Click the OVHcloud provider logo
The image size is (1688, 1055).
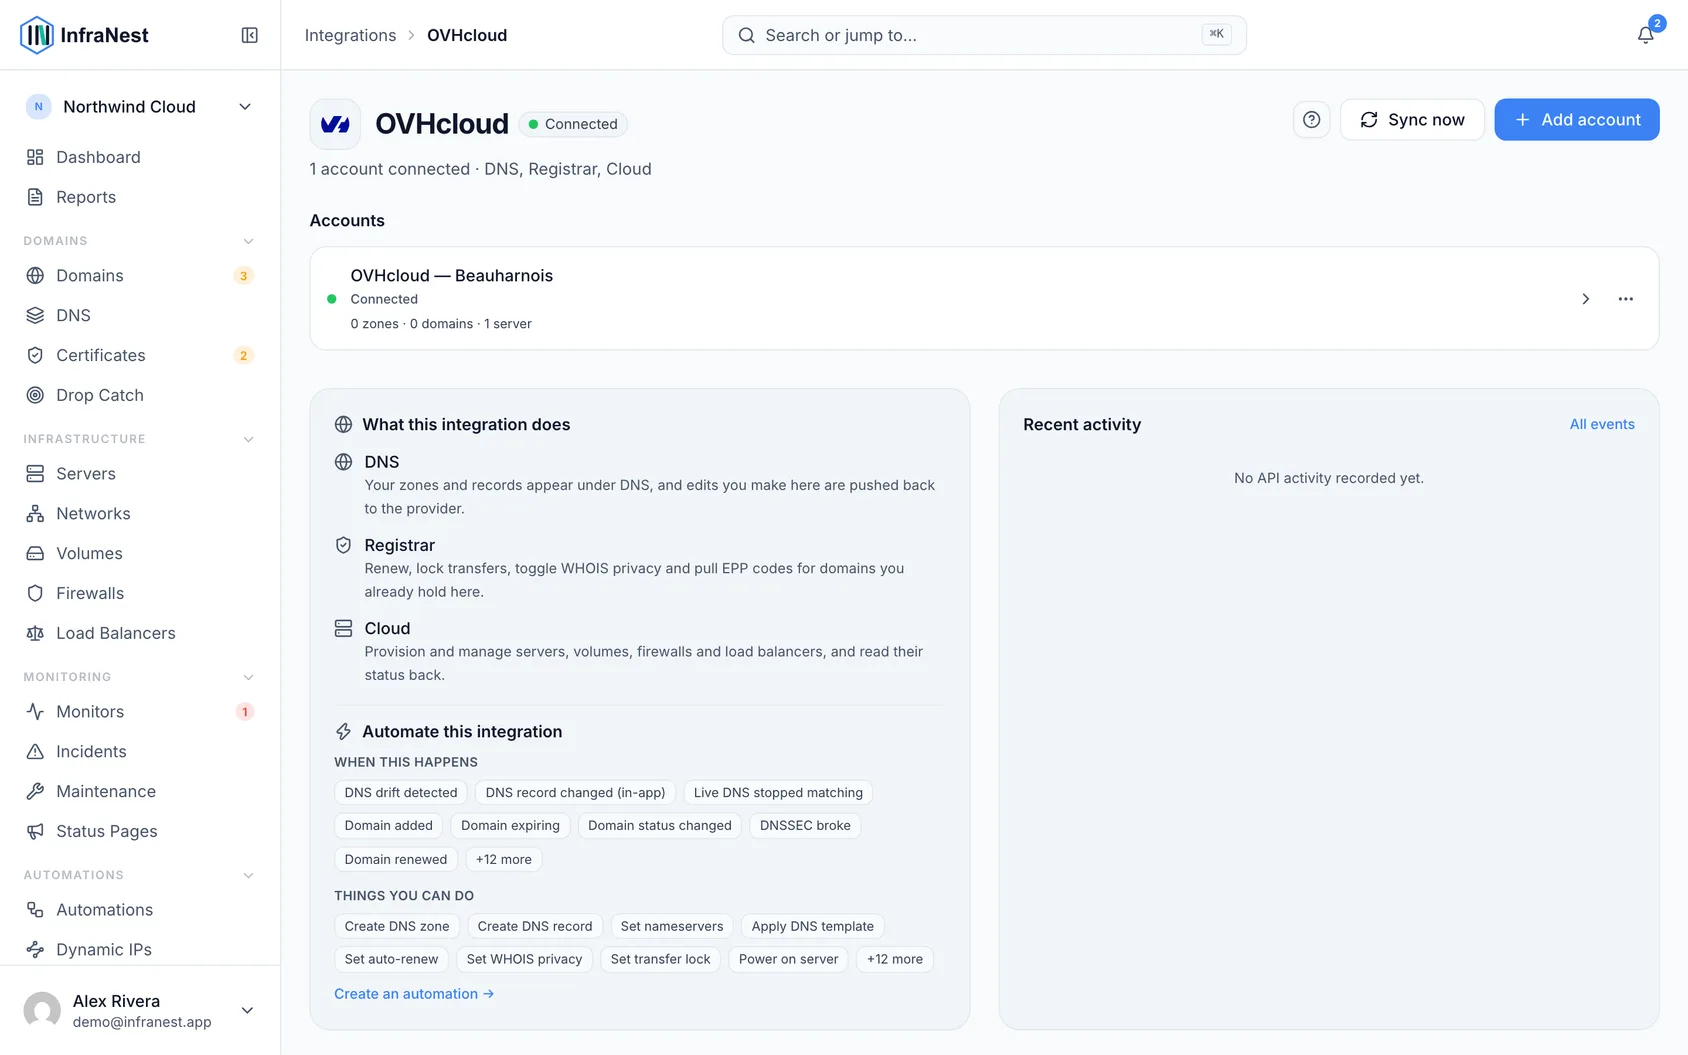[335, 124]
